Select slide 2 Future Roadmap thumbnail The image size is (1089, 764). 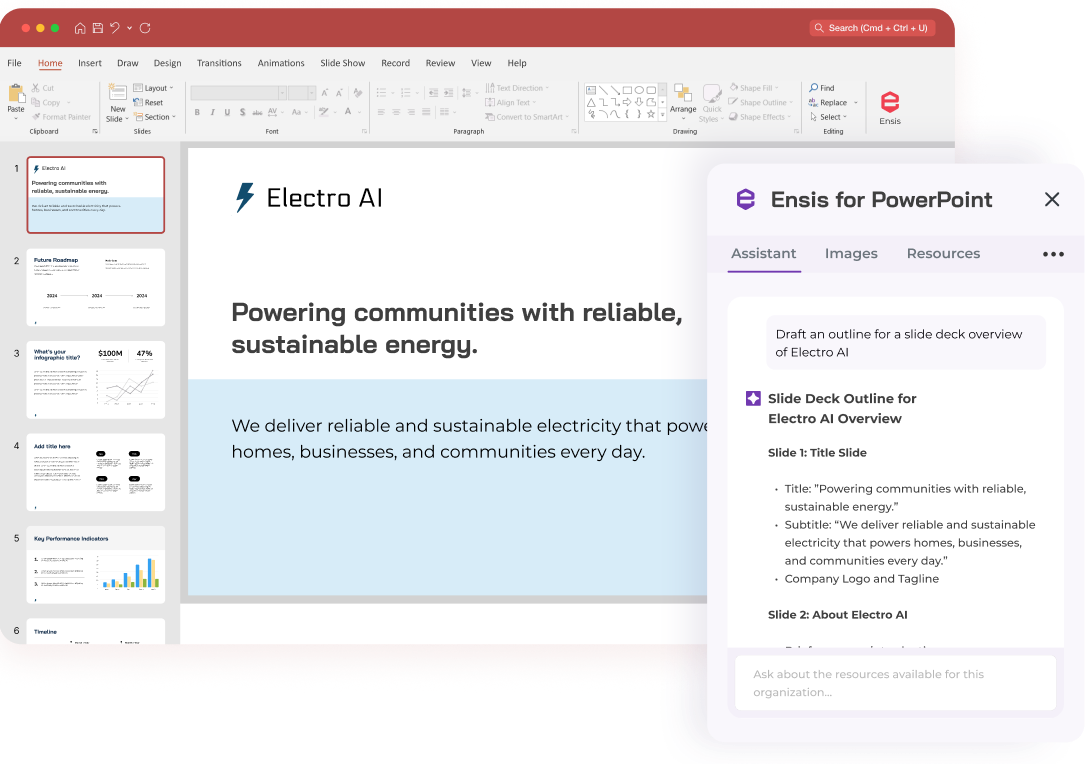tap(96, 288)
